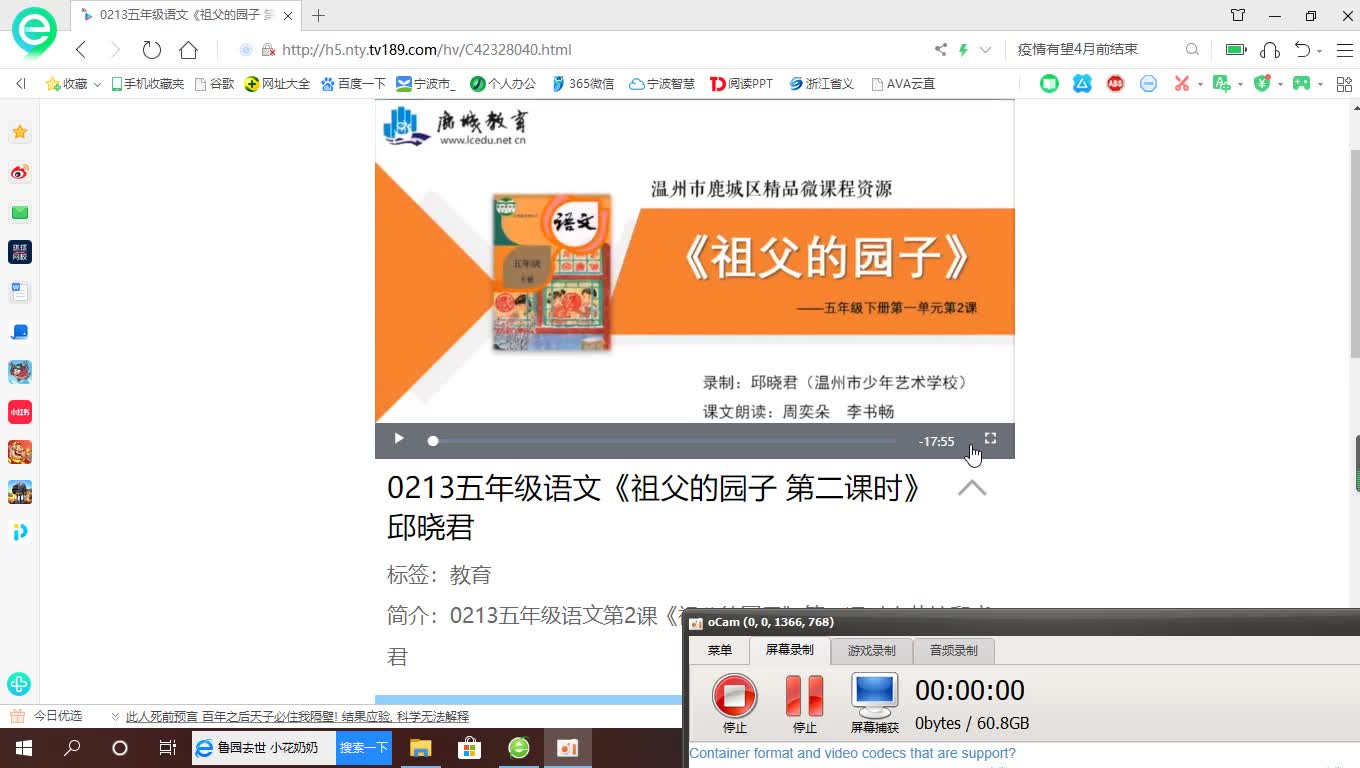Play the video with the play button

399,438
